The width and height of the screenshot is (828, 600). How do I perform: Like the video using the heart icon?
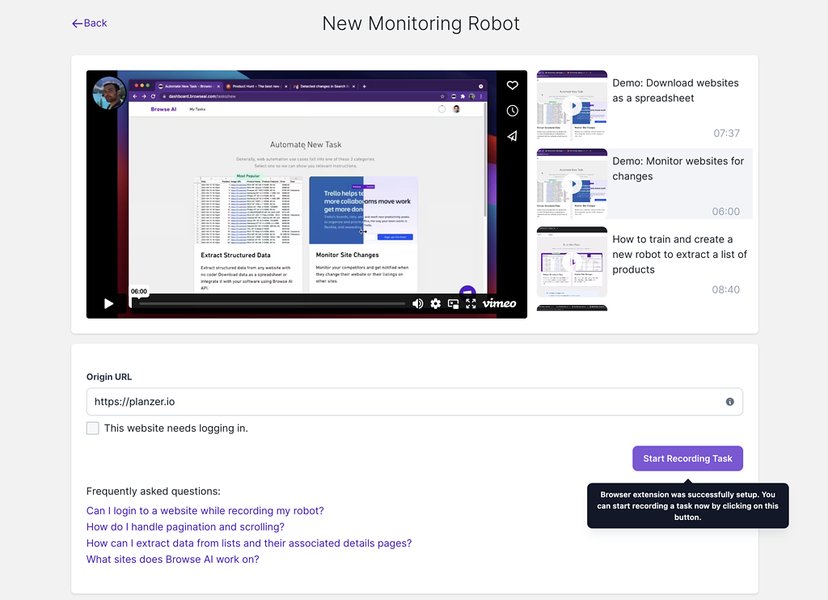(511, 85)
